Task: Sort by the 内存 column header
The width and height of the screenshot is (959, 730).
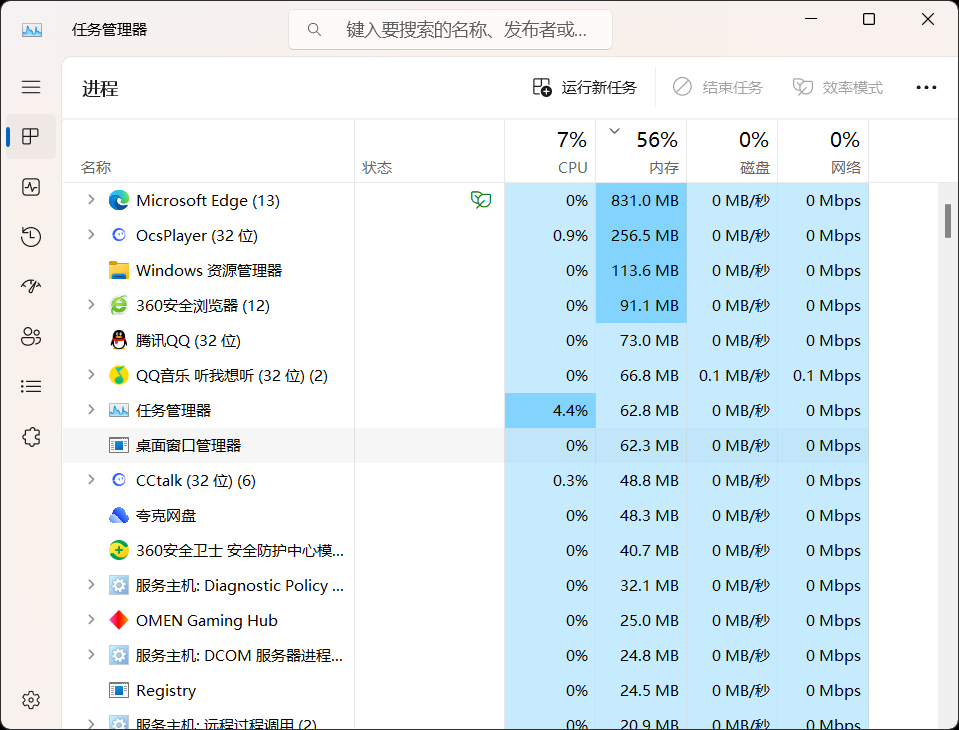Action: point(641,152)
